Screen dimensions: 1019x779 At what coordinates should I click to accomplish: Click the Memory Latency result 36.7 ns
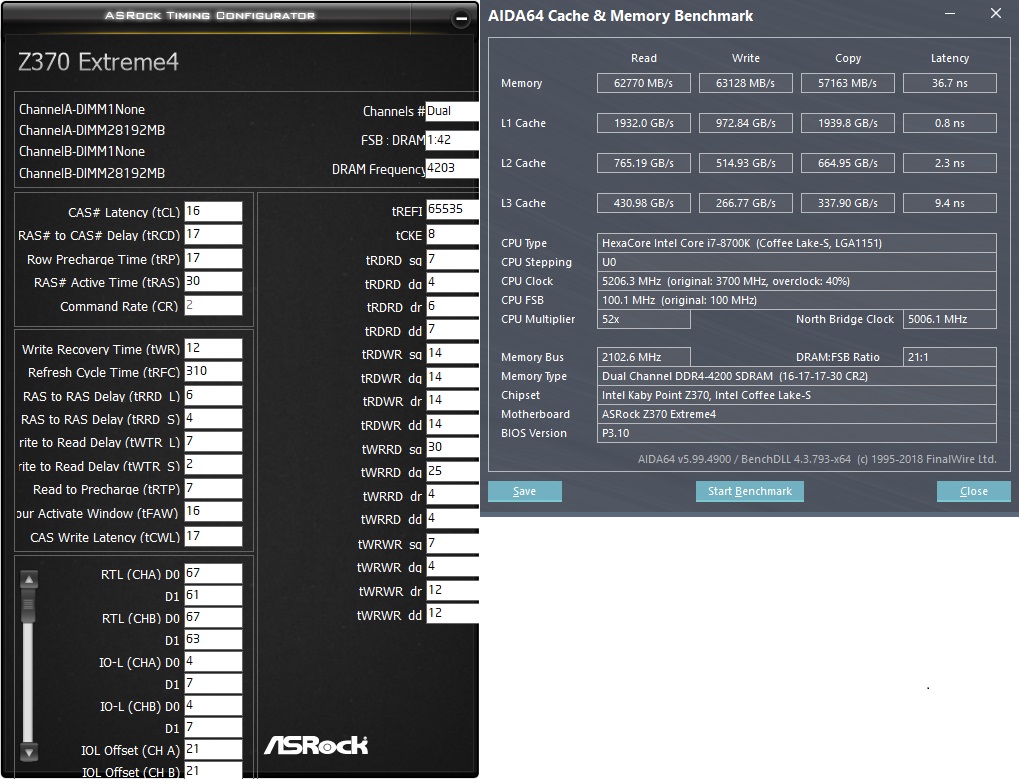coord(949,83)
